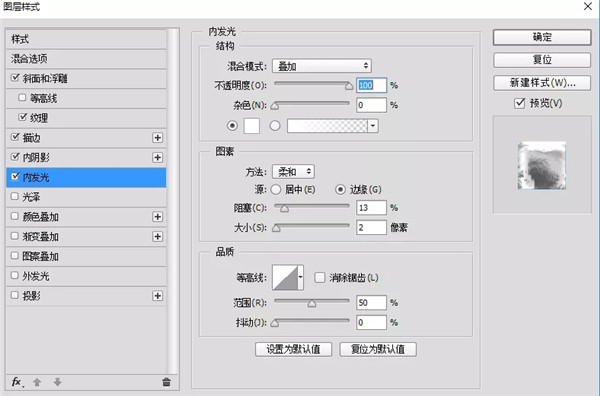Image resolution: width=600 pixels, height=396 pixels.
Task: Click the 不透明度 opacity slider handle
Action: point(349,86)
